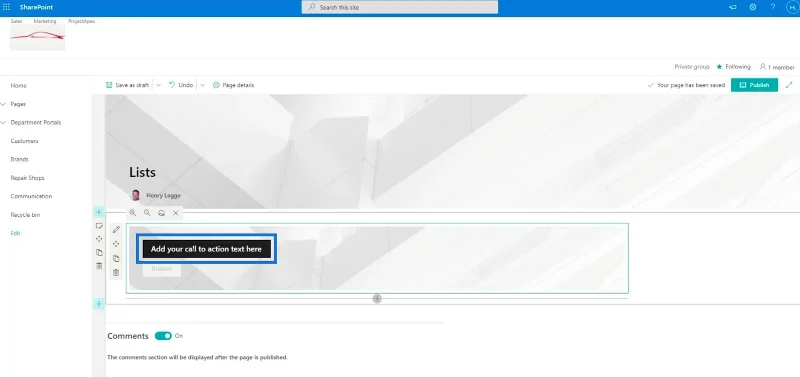
Task: Open the Undo dropdown arrow
Action: (x=203, y=85)
